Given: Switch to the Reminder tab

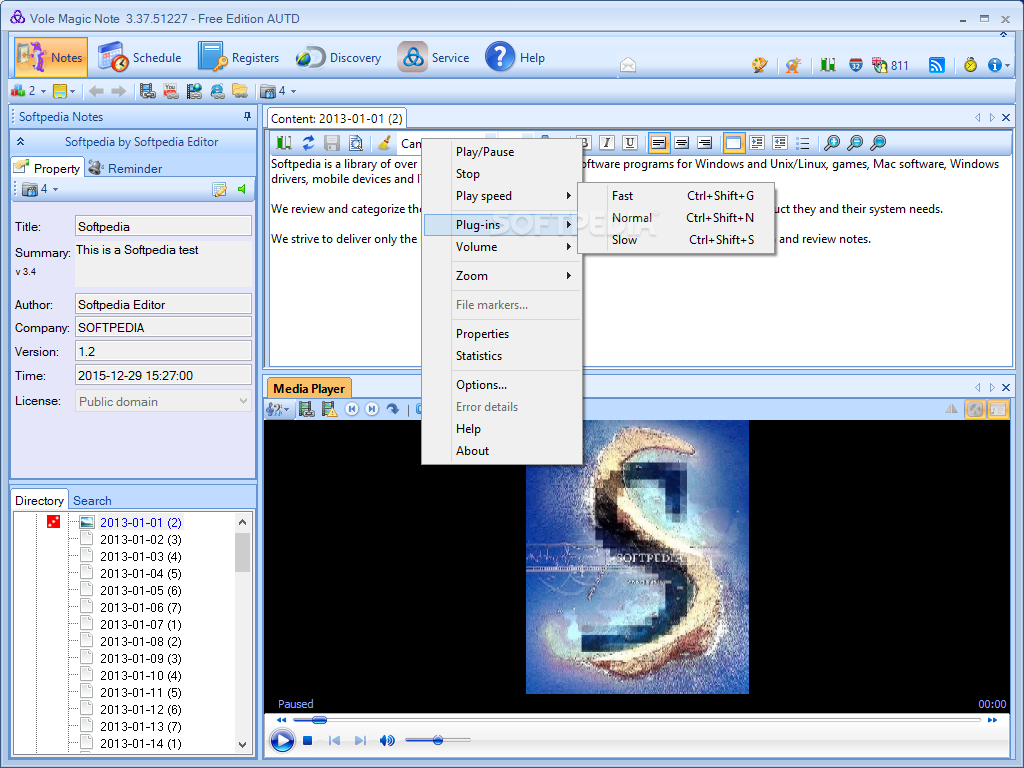Looking at the screenshot, I should click(125, 168).
